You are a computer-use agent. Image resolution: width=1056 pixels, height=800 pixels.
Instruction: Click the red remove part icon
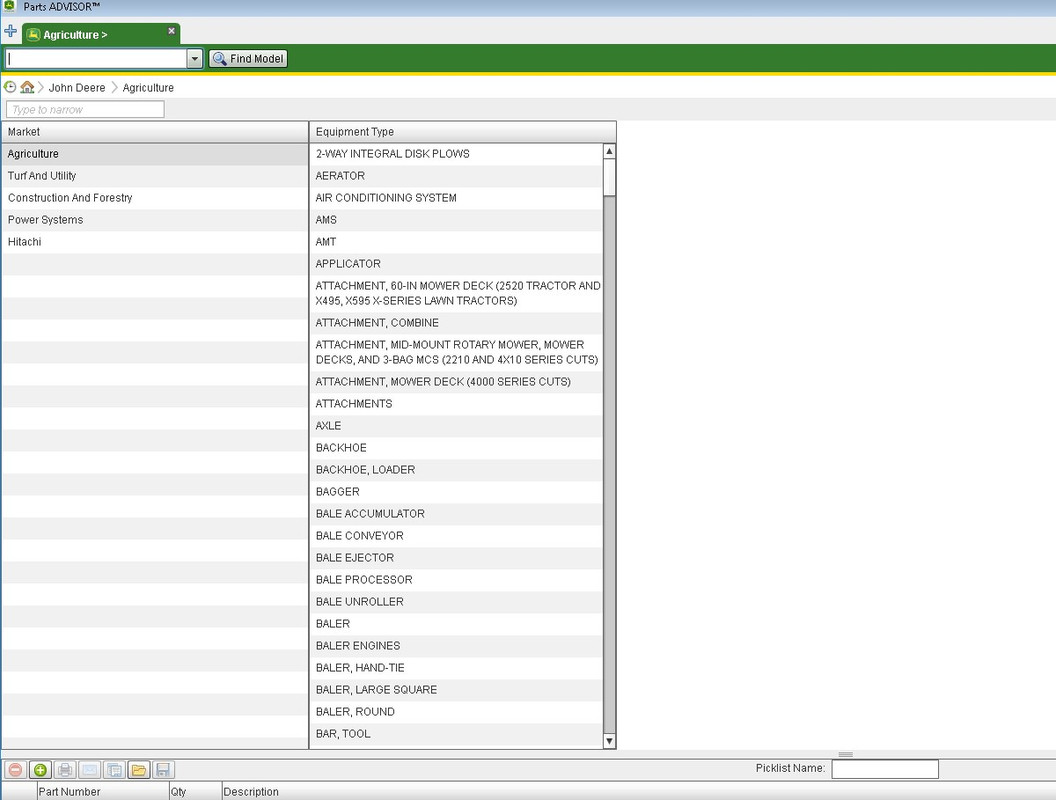pos(15,770)
